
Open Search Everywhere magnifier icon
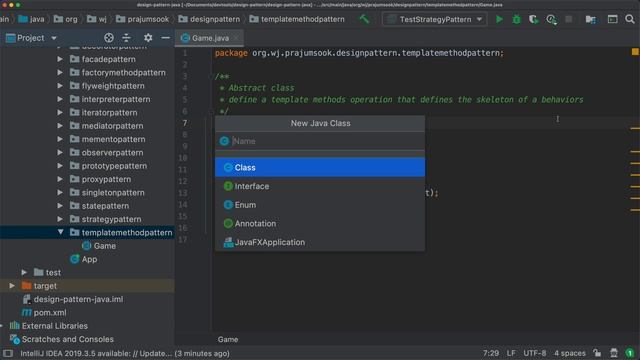pos(630,19)
